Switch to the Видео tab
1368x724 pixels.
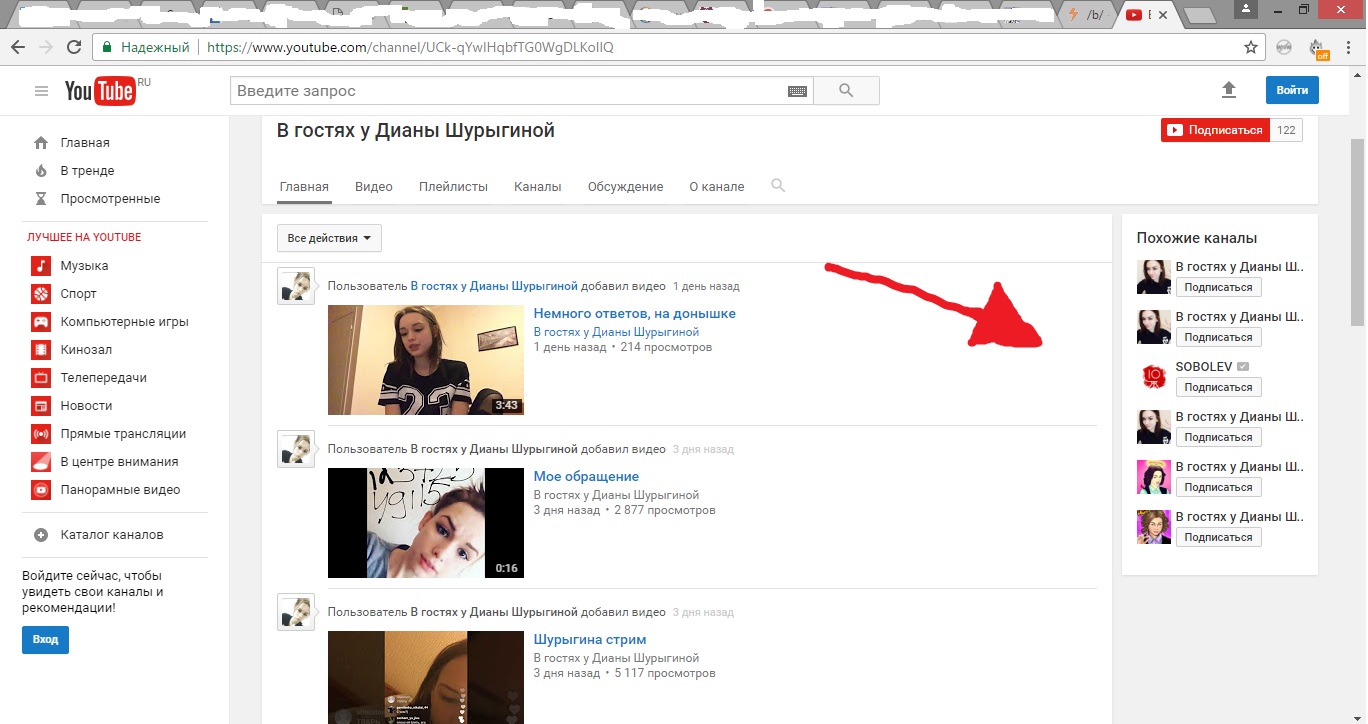(374, 187)
